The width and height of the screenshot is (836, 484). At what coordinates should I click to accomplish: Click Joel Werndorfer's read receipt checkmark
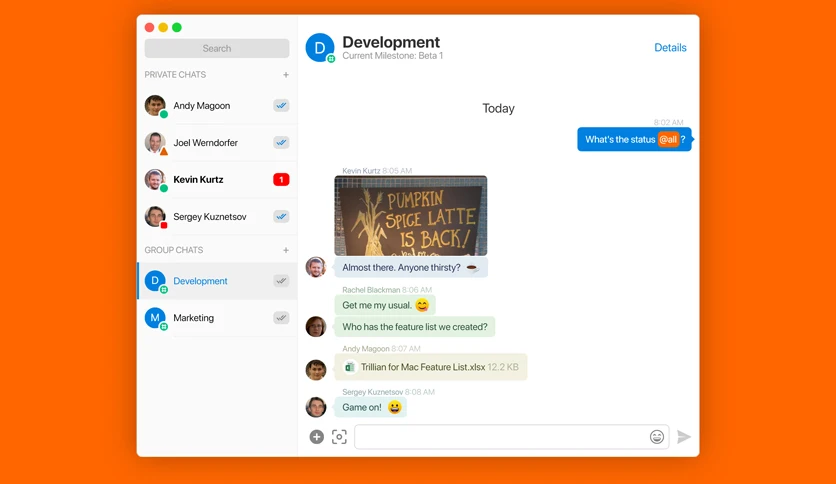[281, 142]
